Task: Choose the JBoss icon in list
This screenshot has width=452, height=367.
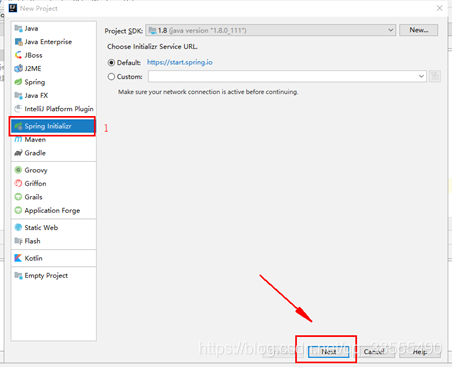Action: point(18,55)
